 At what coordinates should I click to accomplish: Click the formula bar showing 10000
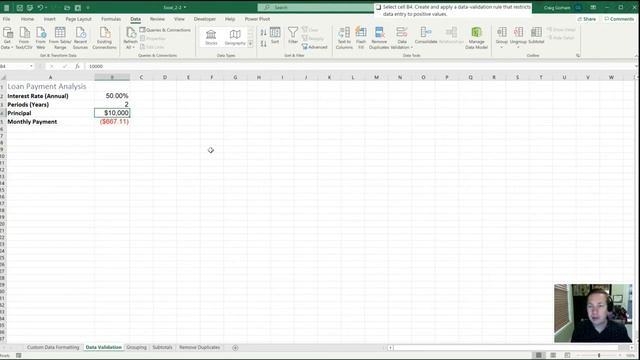[359, 66]
